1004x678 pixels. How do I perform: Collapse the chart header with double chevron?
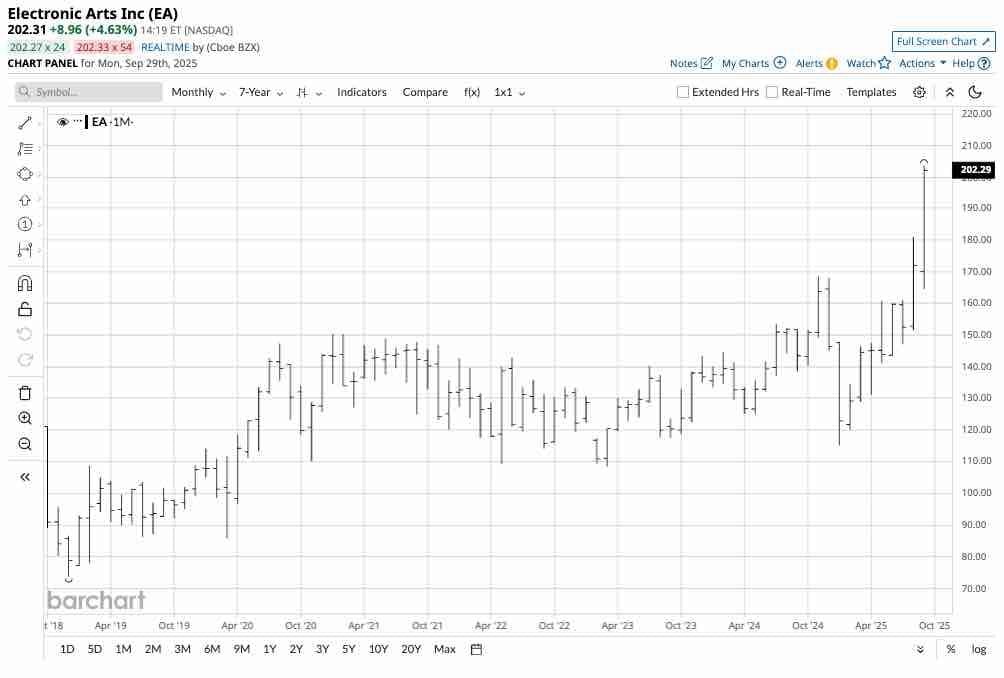coord(950,92)
